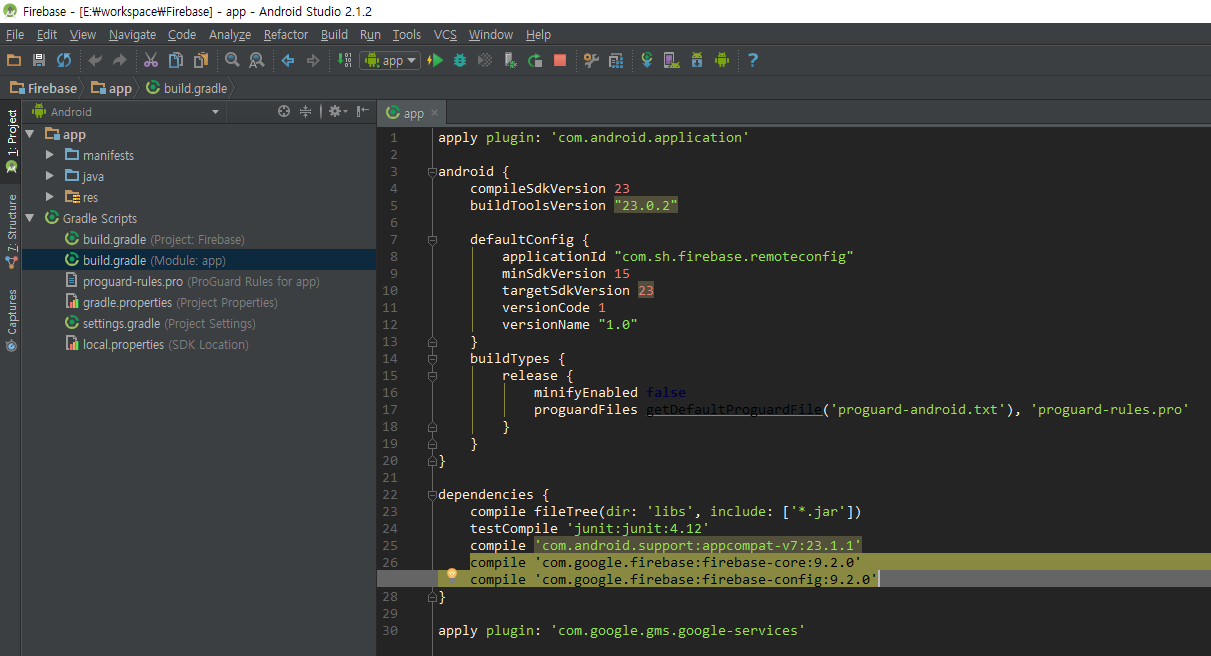The height and width of the screenshot is (656, 1211).
Task: Expand the manifests folder in tree
Action: [50, 155]
